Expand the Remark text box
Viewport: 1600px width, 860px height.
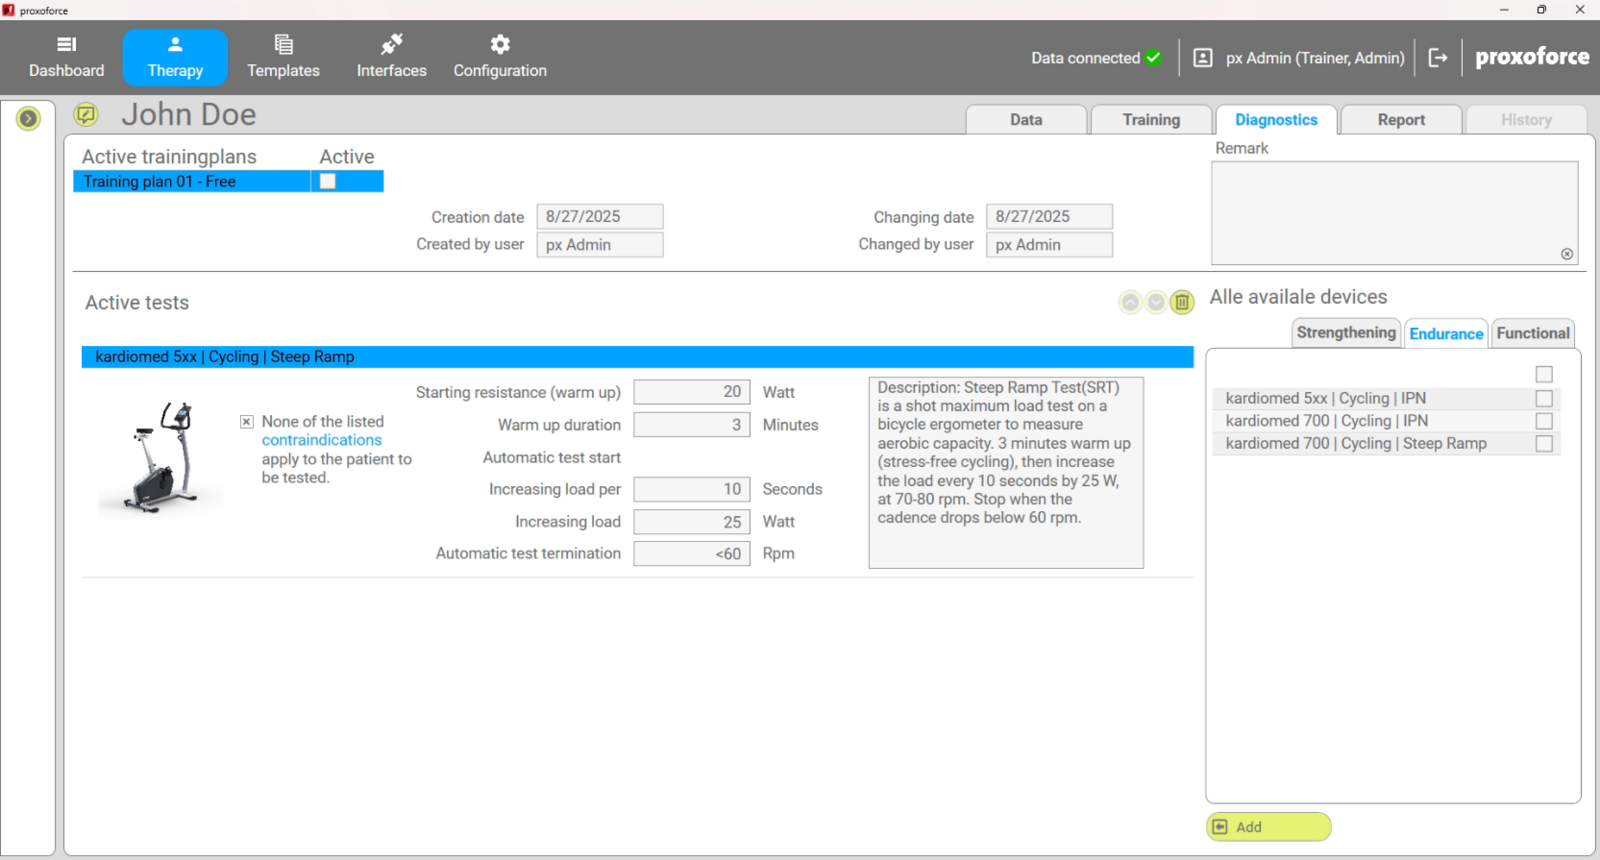click(1567, 254)
